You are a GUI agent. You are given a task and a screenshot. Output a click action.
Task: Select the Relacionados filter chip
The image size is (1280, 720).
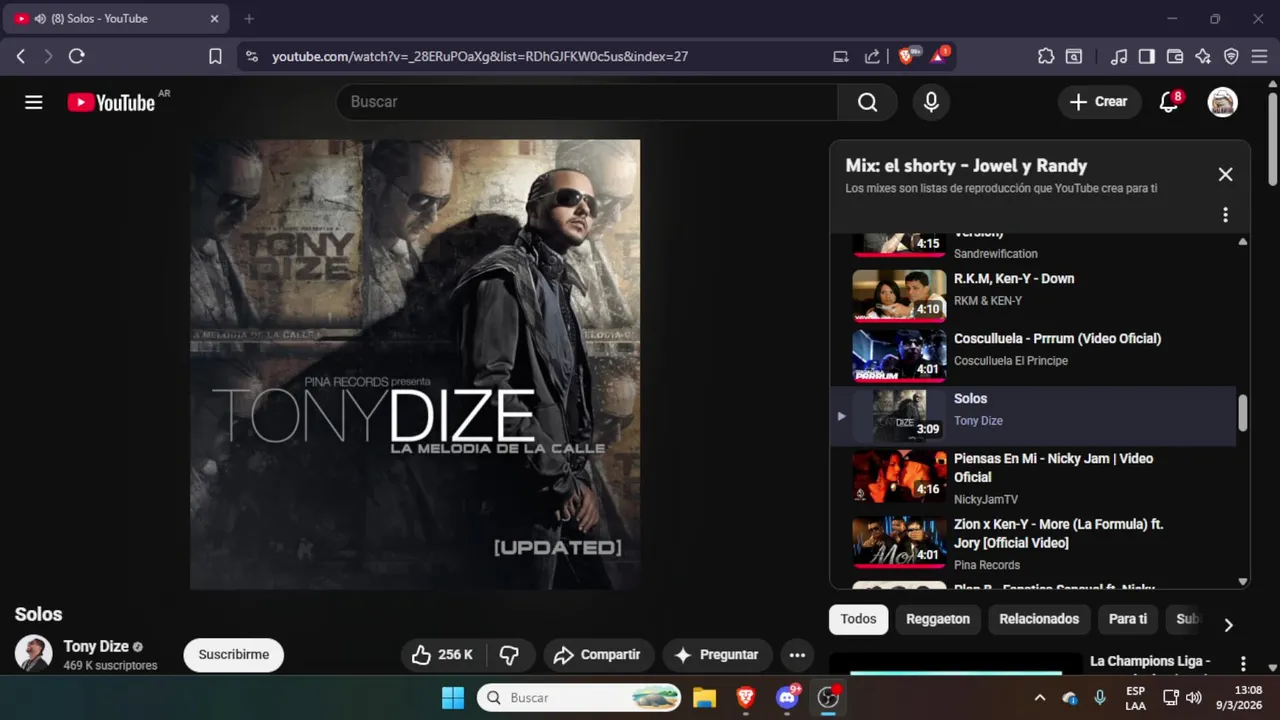(x=1039, y=619)
